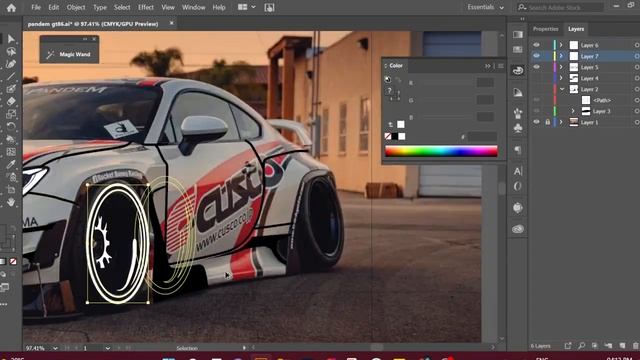Click the color spectrum bar

point(441,151)
